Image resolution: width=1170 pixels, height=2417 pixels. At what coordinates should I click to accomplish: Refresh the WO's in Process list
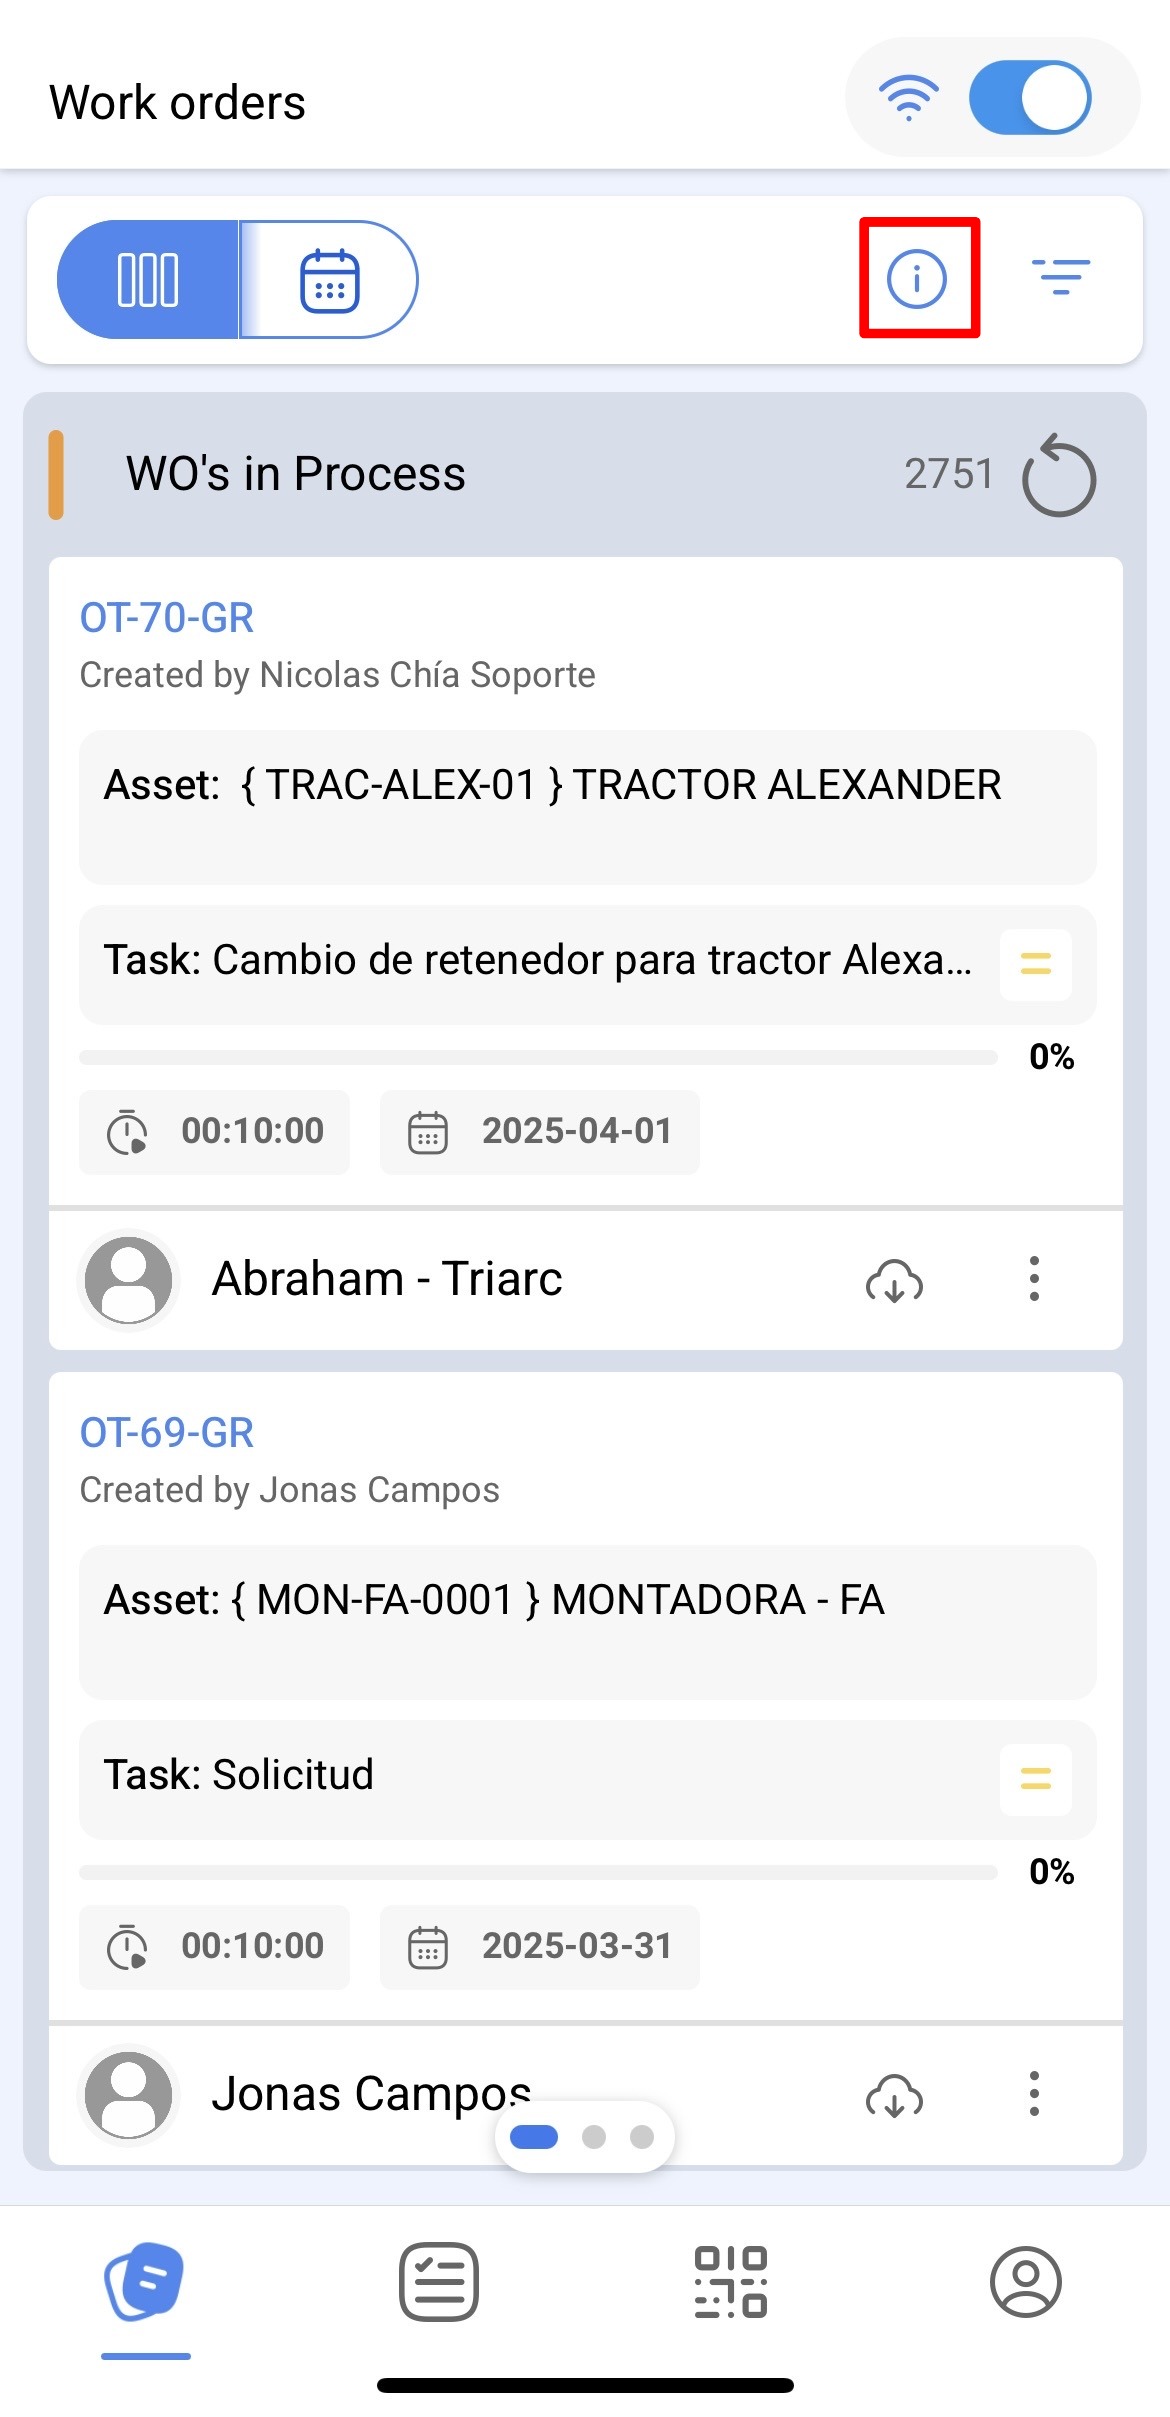click(x=1059, y=476)
